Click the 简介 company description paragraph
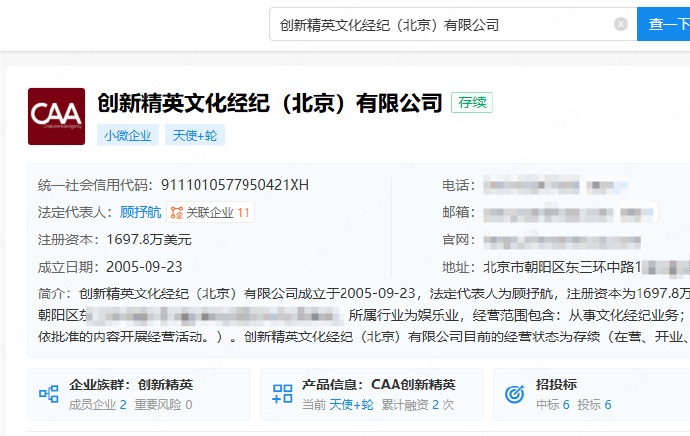Viewport: 690px width, 436px height. [x=363, y=315]
